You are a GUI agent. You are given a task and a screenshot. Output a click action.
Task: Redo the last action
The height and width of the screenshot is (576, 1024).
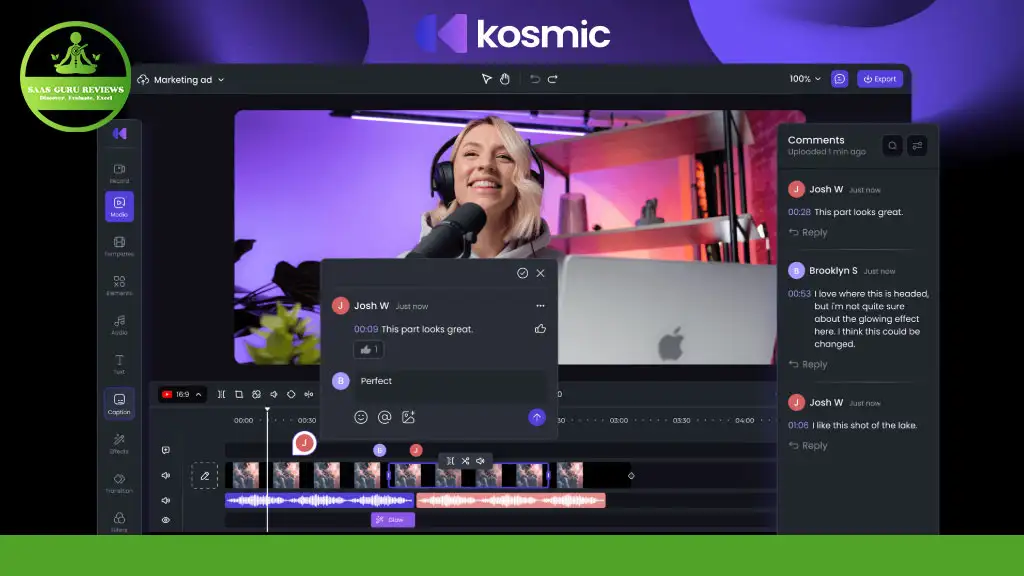(552, 79)
